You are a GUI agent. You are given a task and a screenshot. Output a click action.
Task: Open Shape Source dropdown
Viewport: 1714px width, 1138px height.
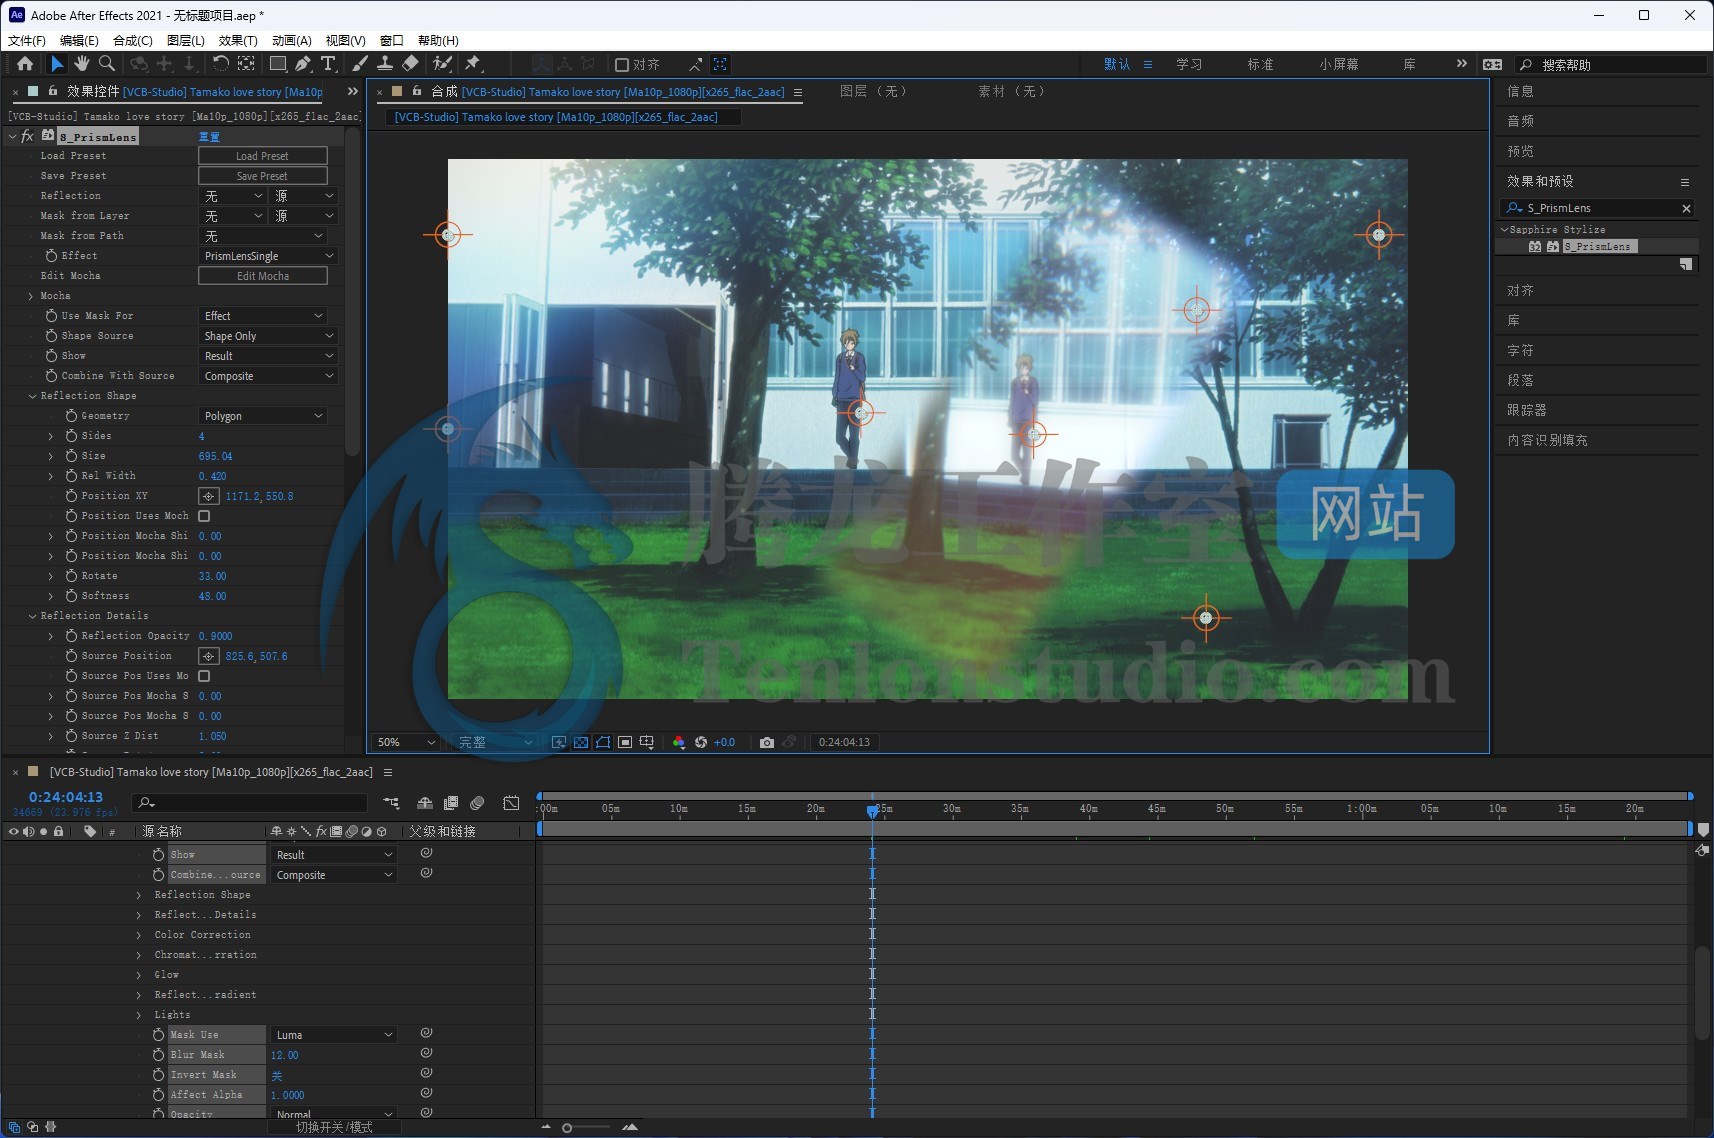point(268,336)
